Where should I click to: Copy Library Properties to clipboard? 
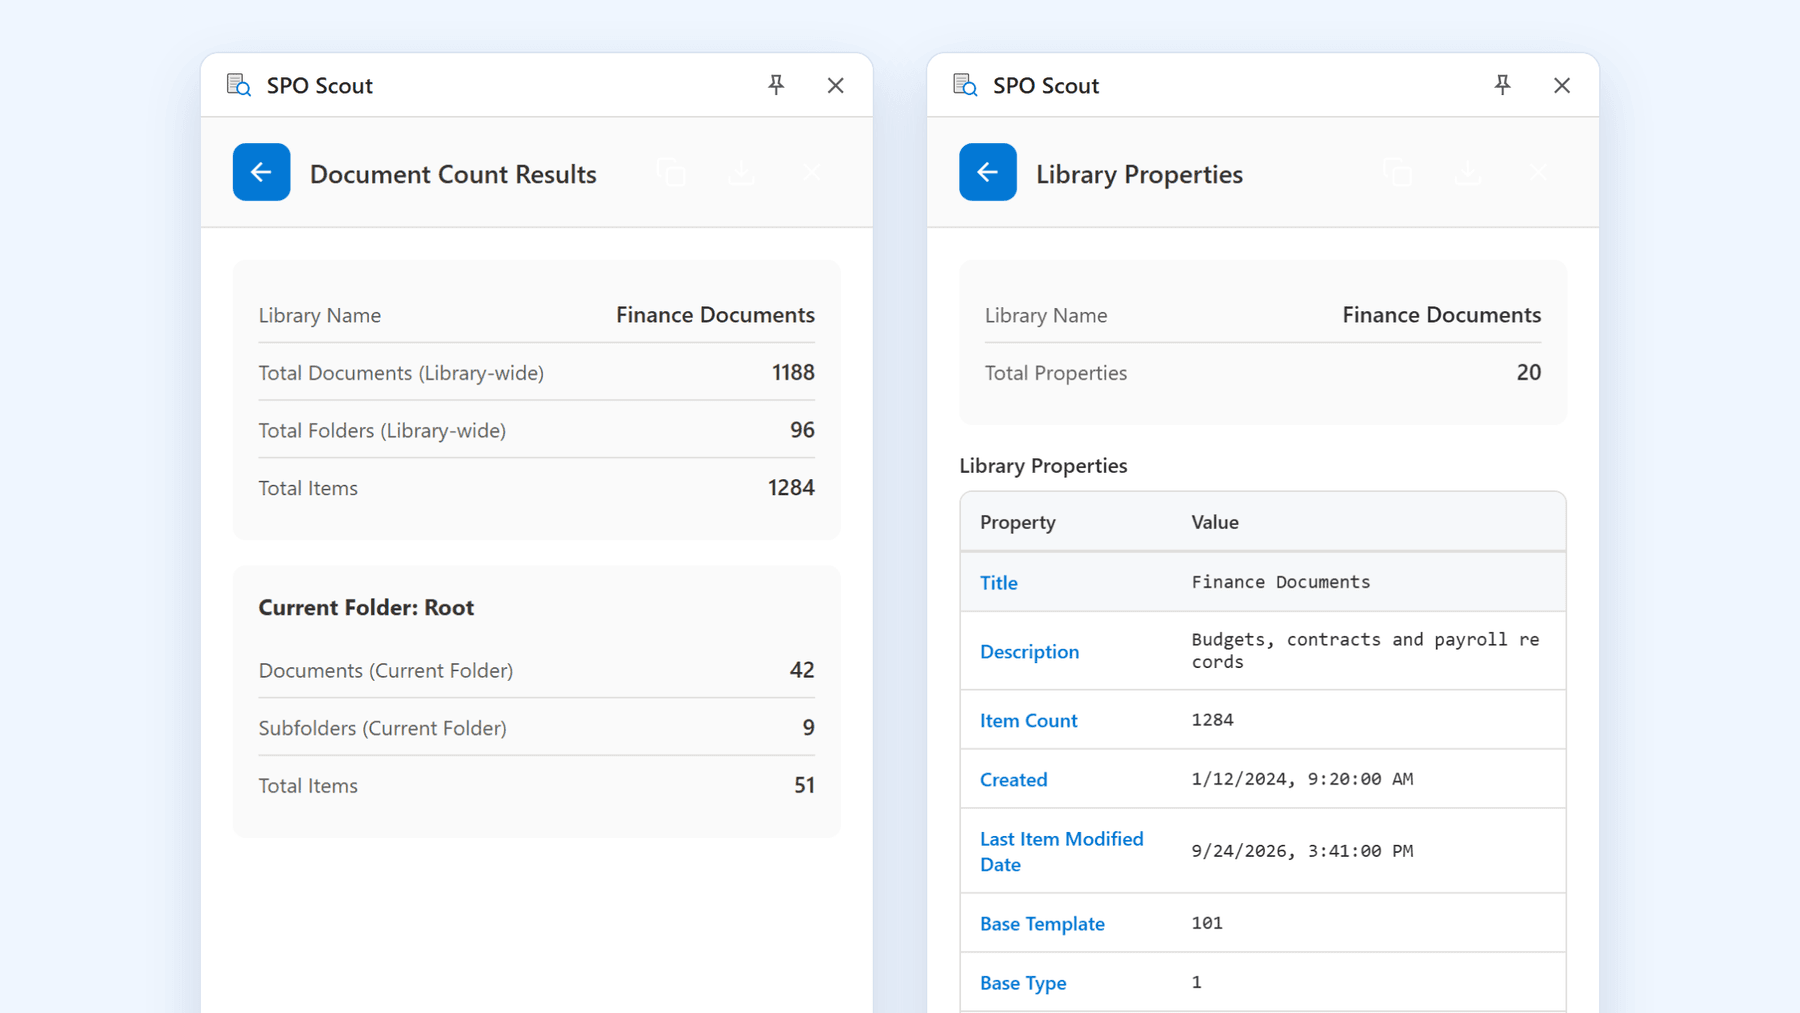coord(1398,173)
